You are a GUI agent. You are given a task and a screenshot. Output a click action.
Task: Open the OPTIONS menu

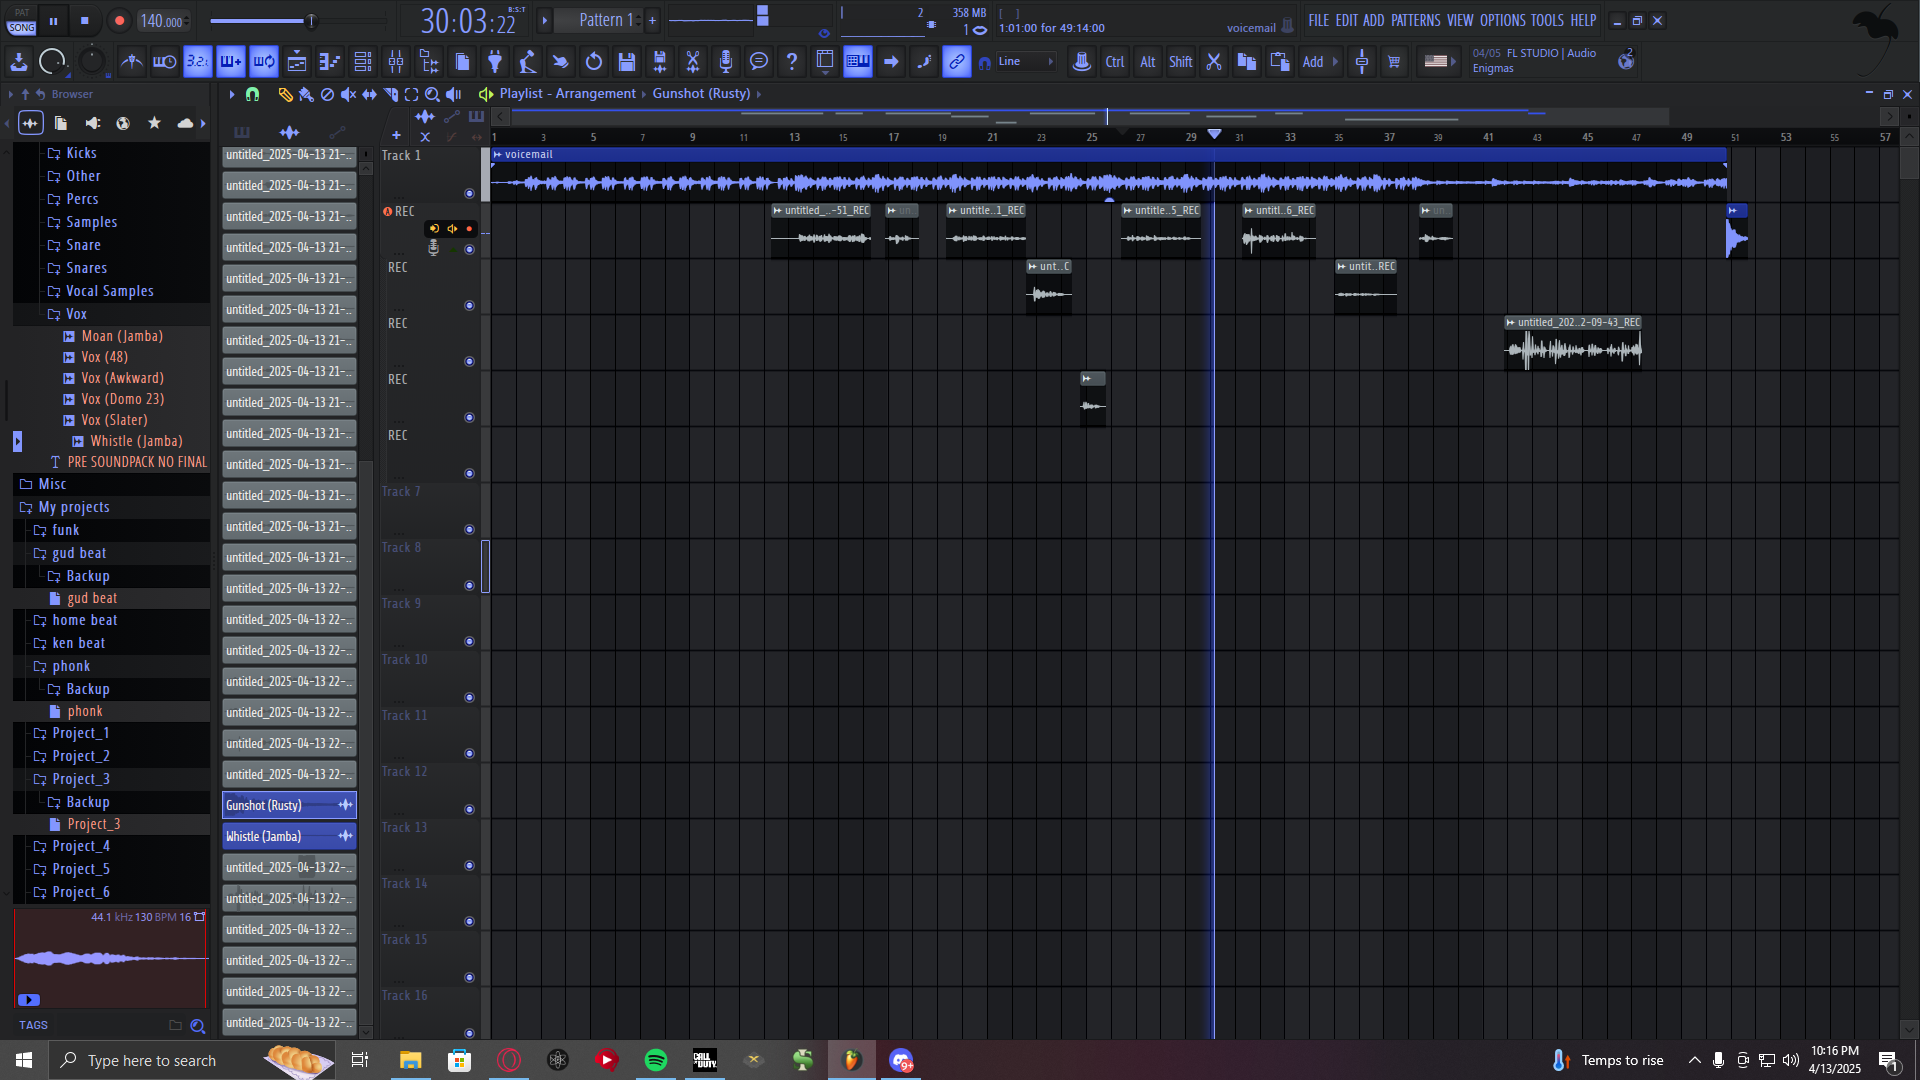(1502, 20)
